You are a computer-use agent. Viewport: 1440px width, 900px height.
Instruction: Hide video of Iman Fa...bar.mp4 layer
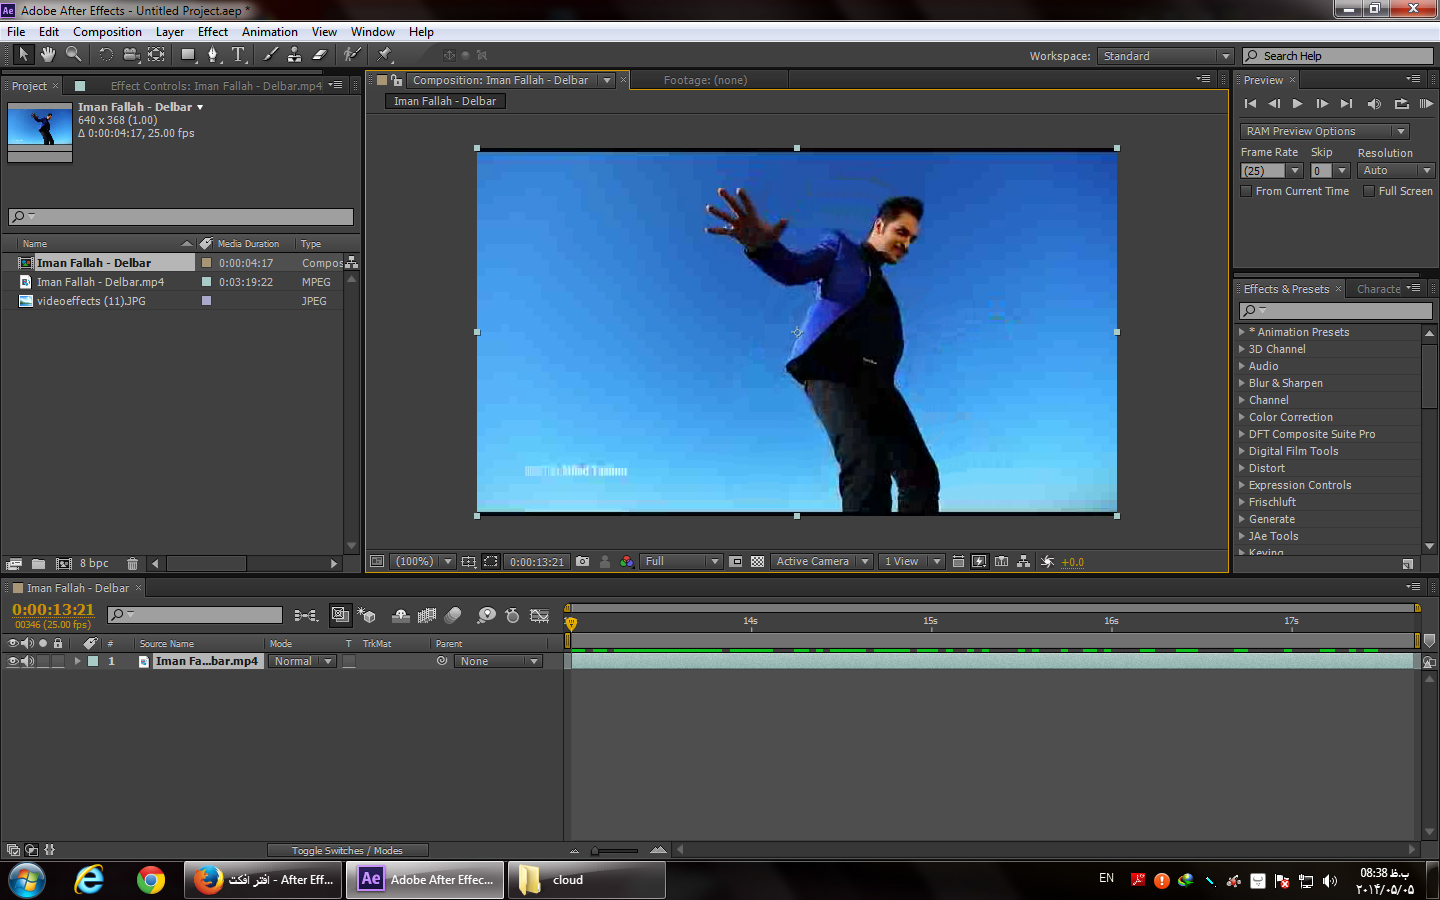(x=13, y=661)
